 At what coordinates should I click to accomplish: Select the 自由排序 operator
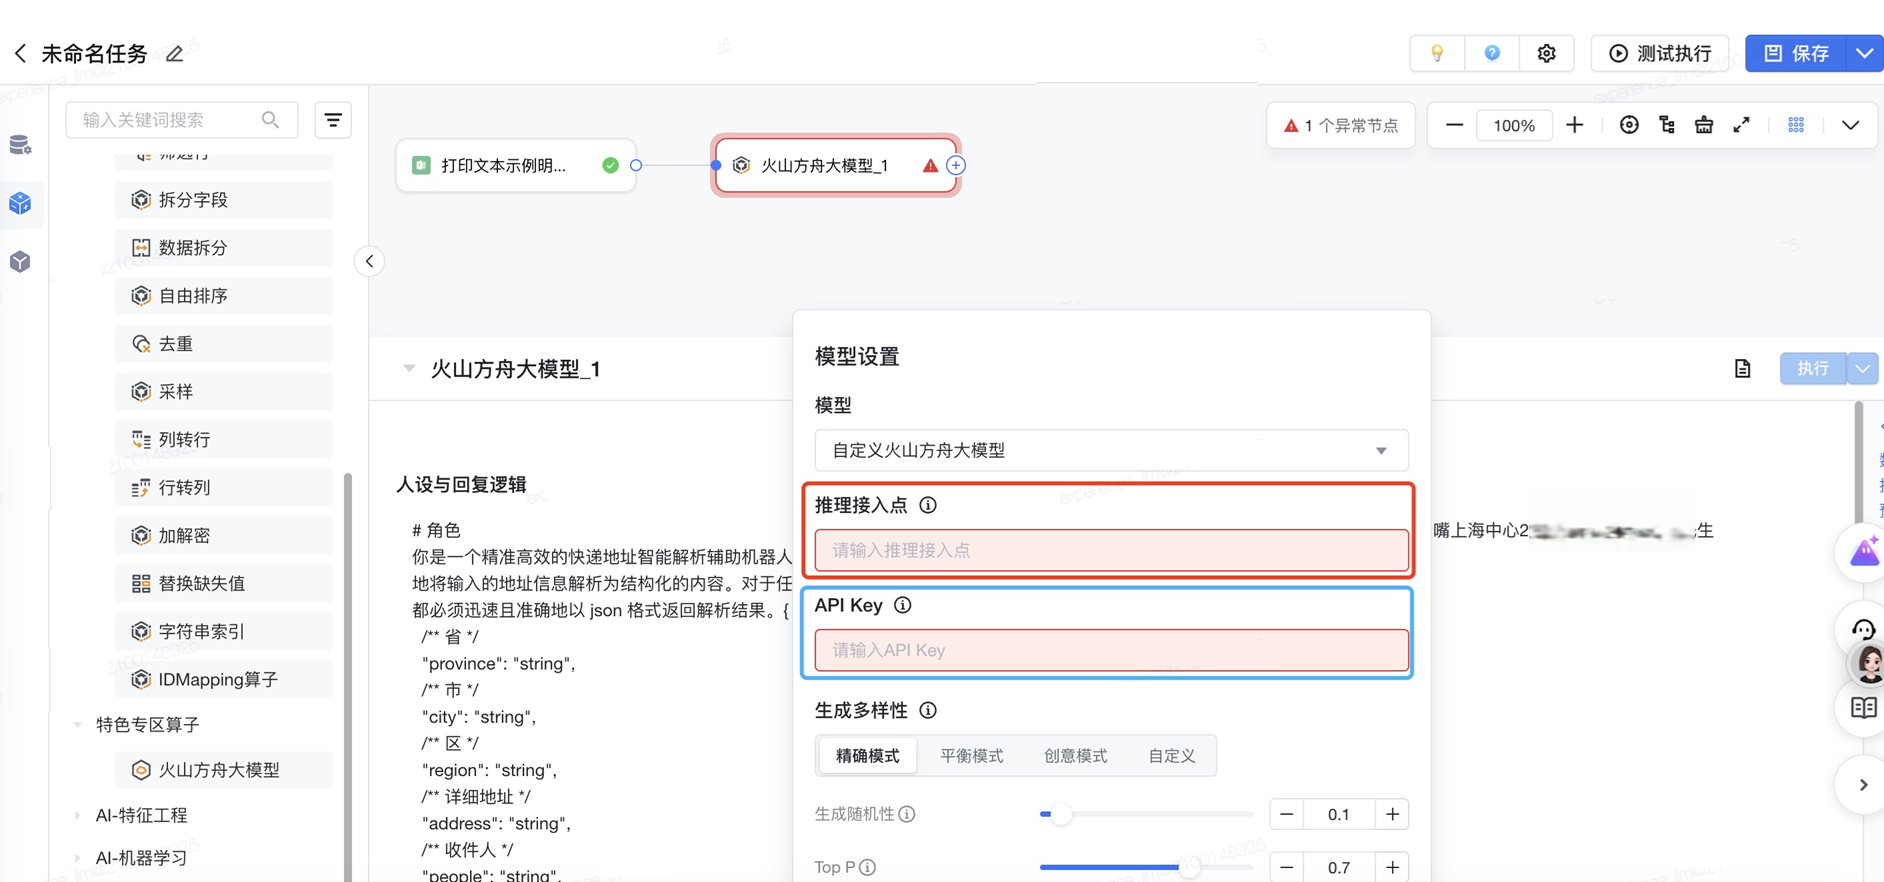224,296
